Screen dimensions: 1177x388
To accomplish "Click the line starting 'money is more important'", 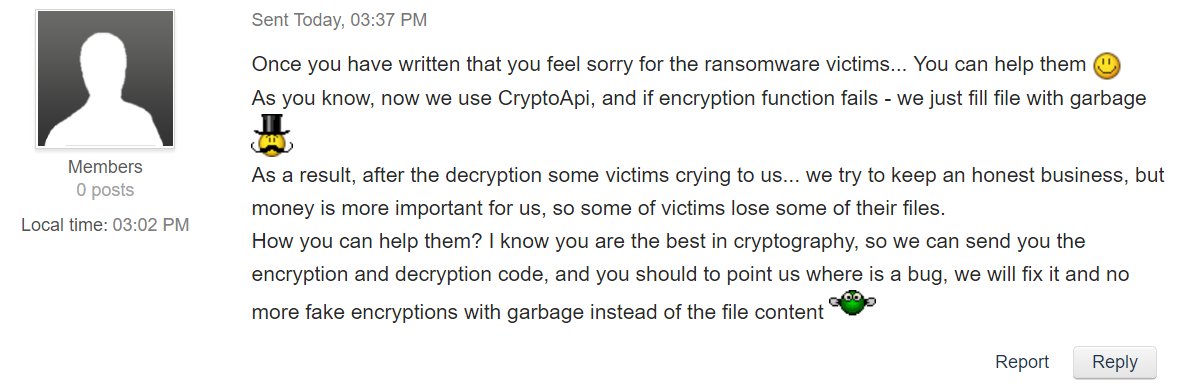I will point(597,207).
